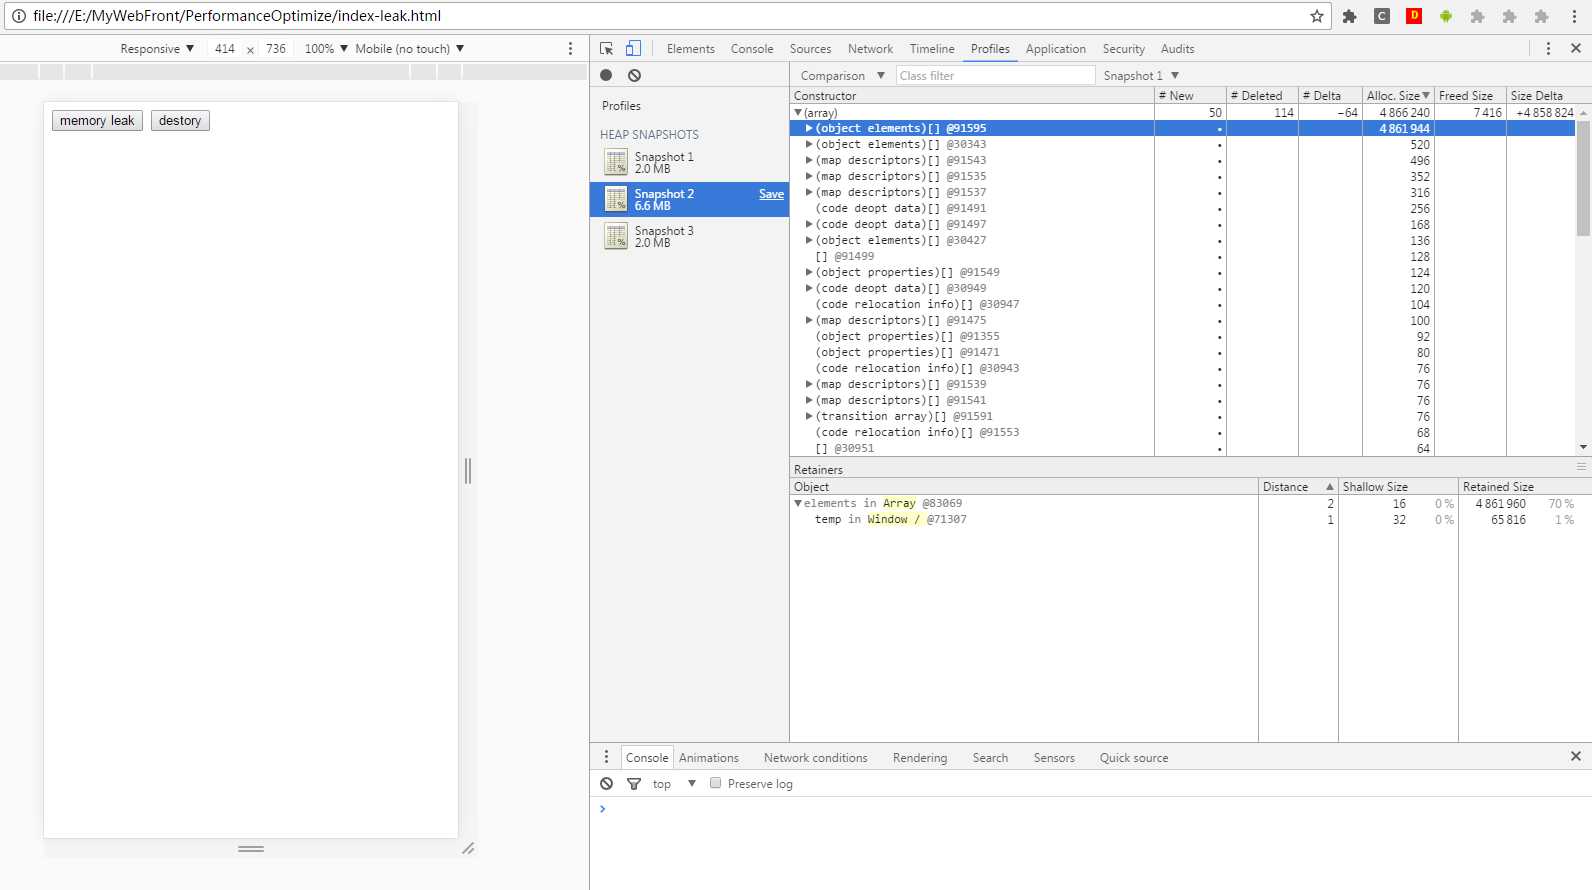Click the clear all profiles icon
Screen dimensions: 1592x890
[x=634, y=75]
